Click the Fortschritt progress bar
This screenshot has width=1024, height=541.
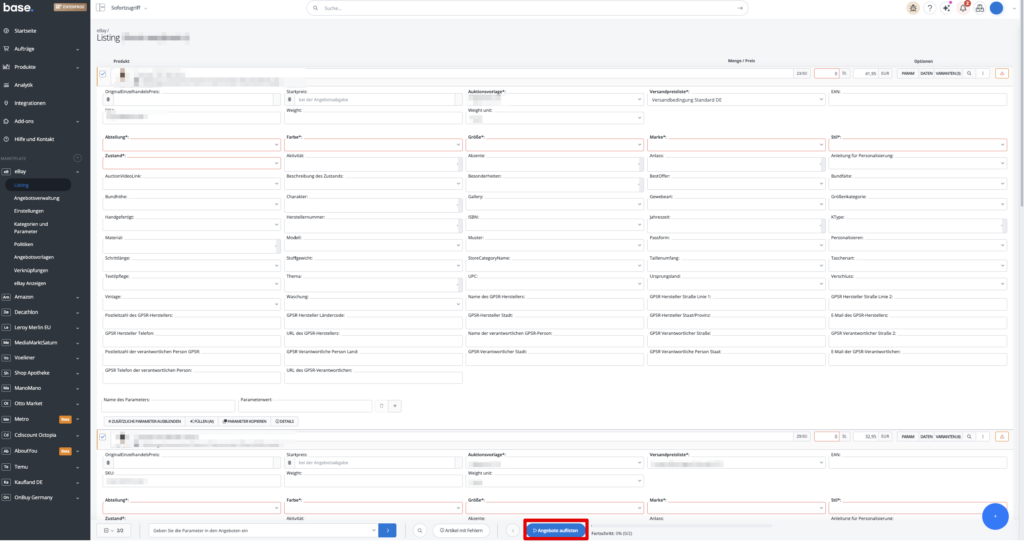pos(682,525)
